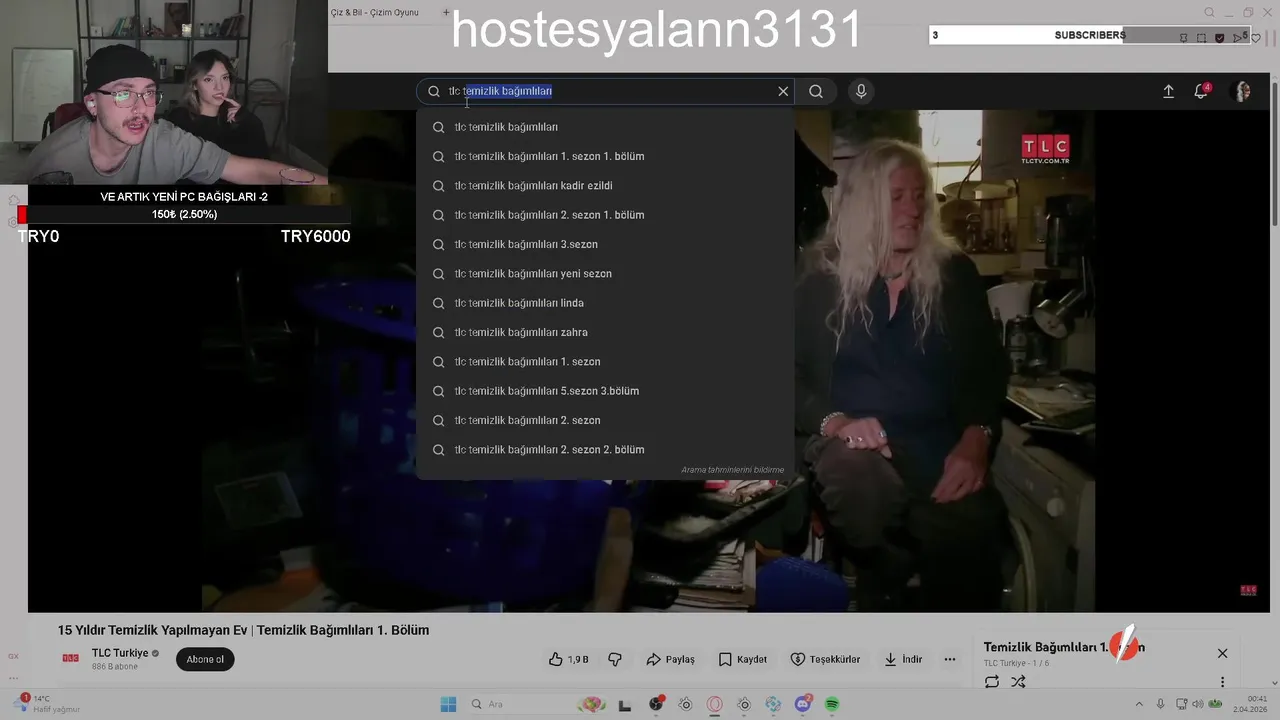
Task: Select suggestion 'tlc temizlik bağımlıları zahra'
Action: 605,332
